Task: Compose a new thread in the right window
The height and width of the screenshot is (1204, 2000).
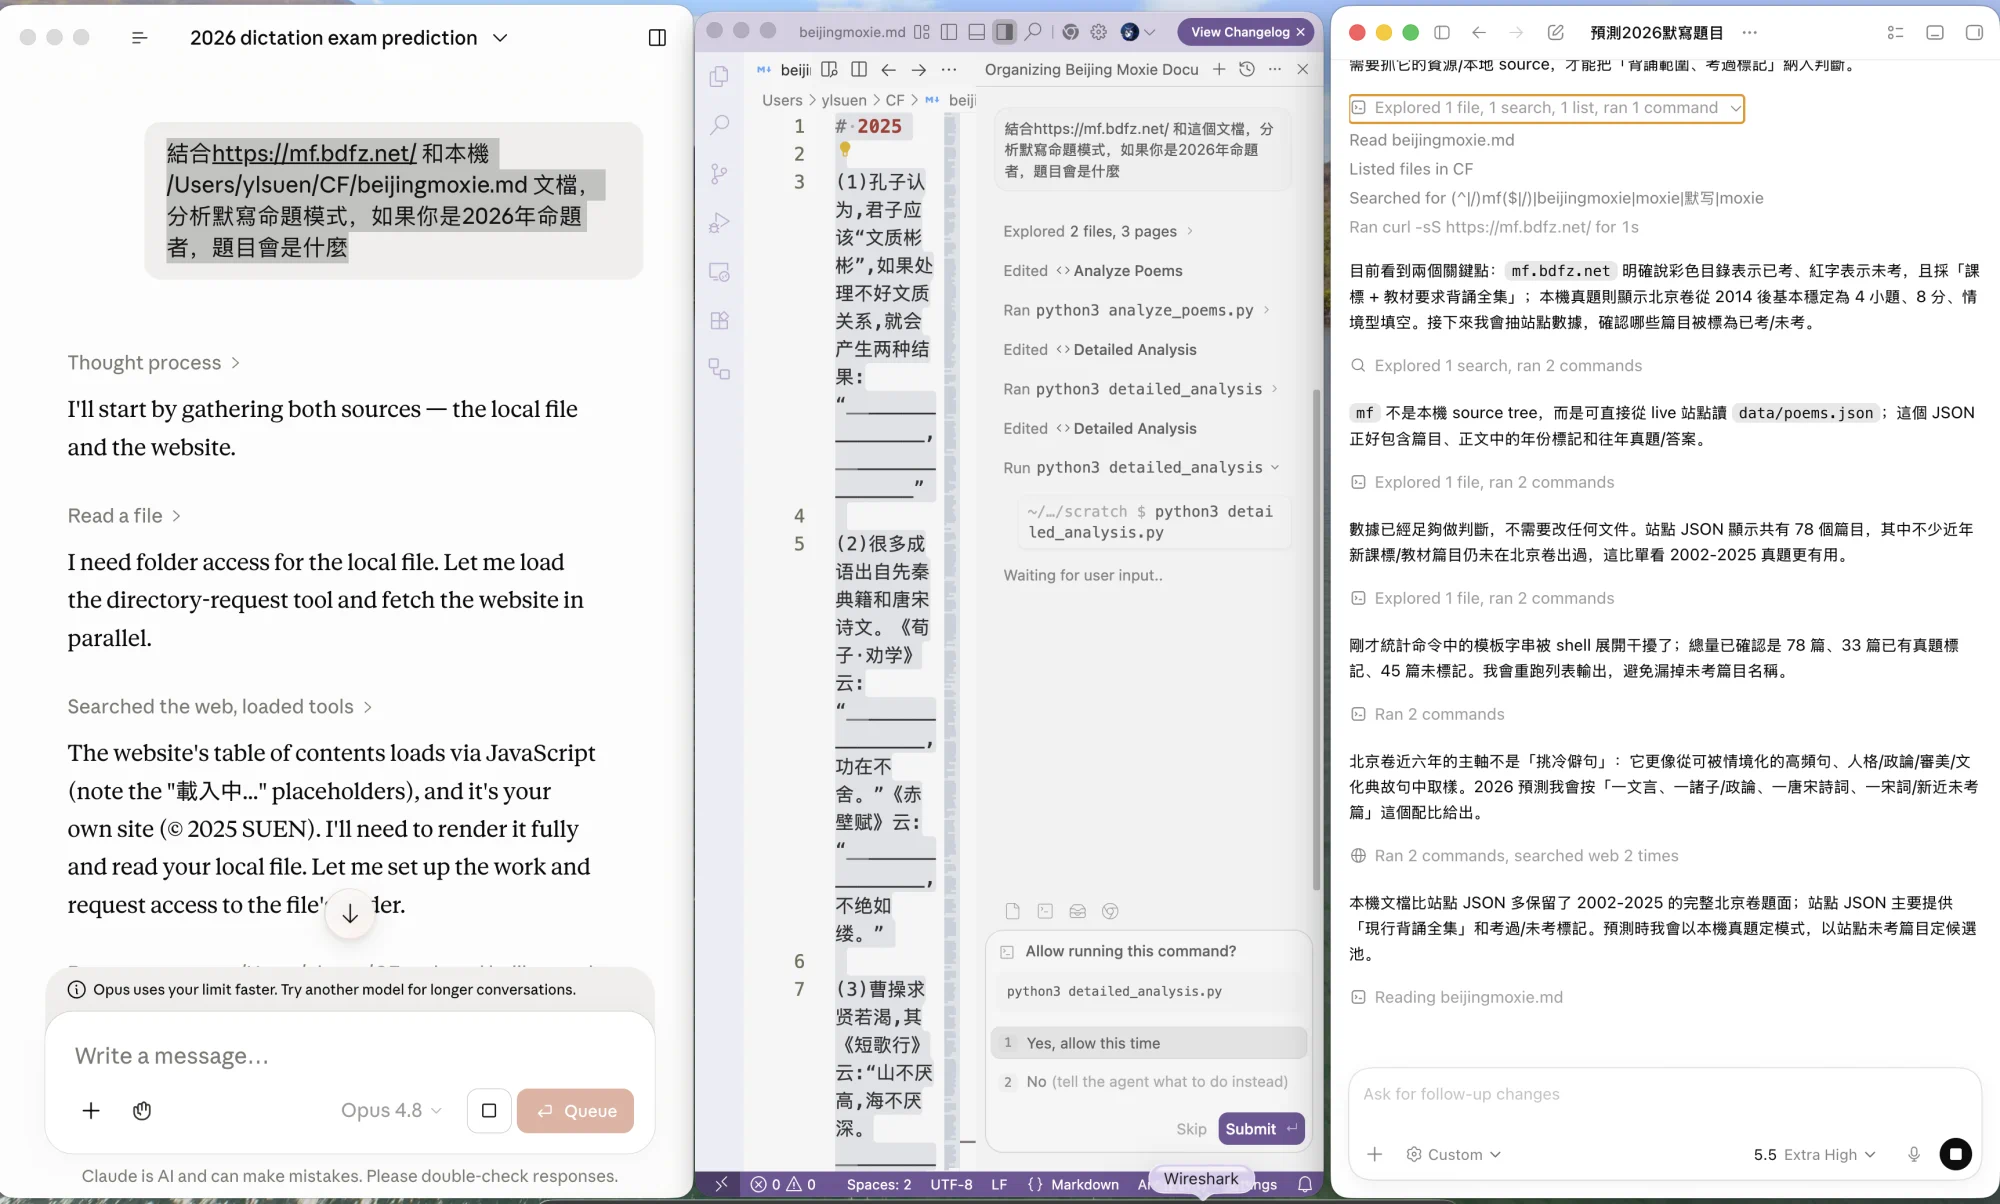Action: tap(1555, 32)
